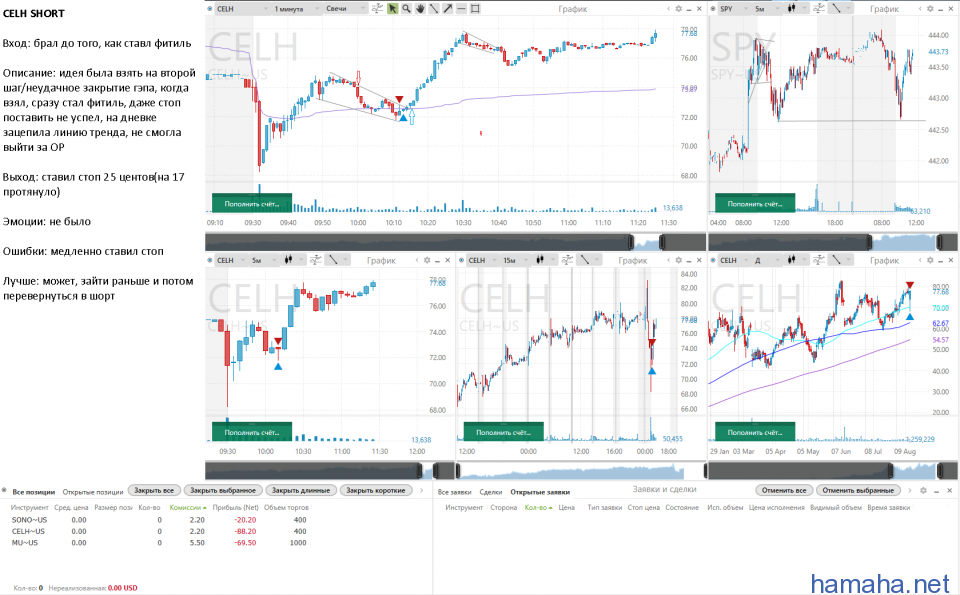This screenshot has height=595, width=960.
Task: Open settings gear of CELH daily chart
Action: pyautogui.click(x=930, y=260)
